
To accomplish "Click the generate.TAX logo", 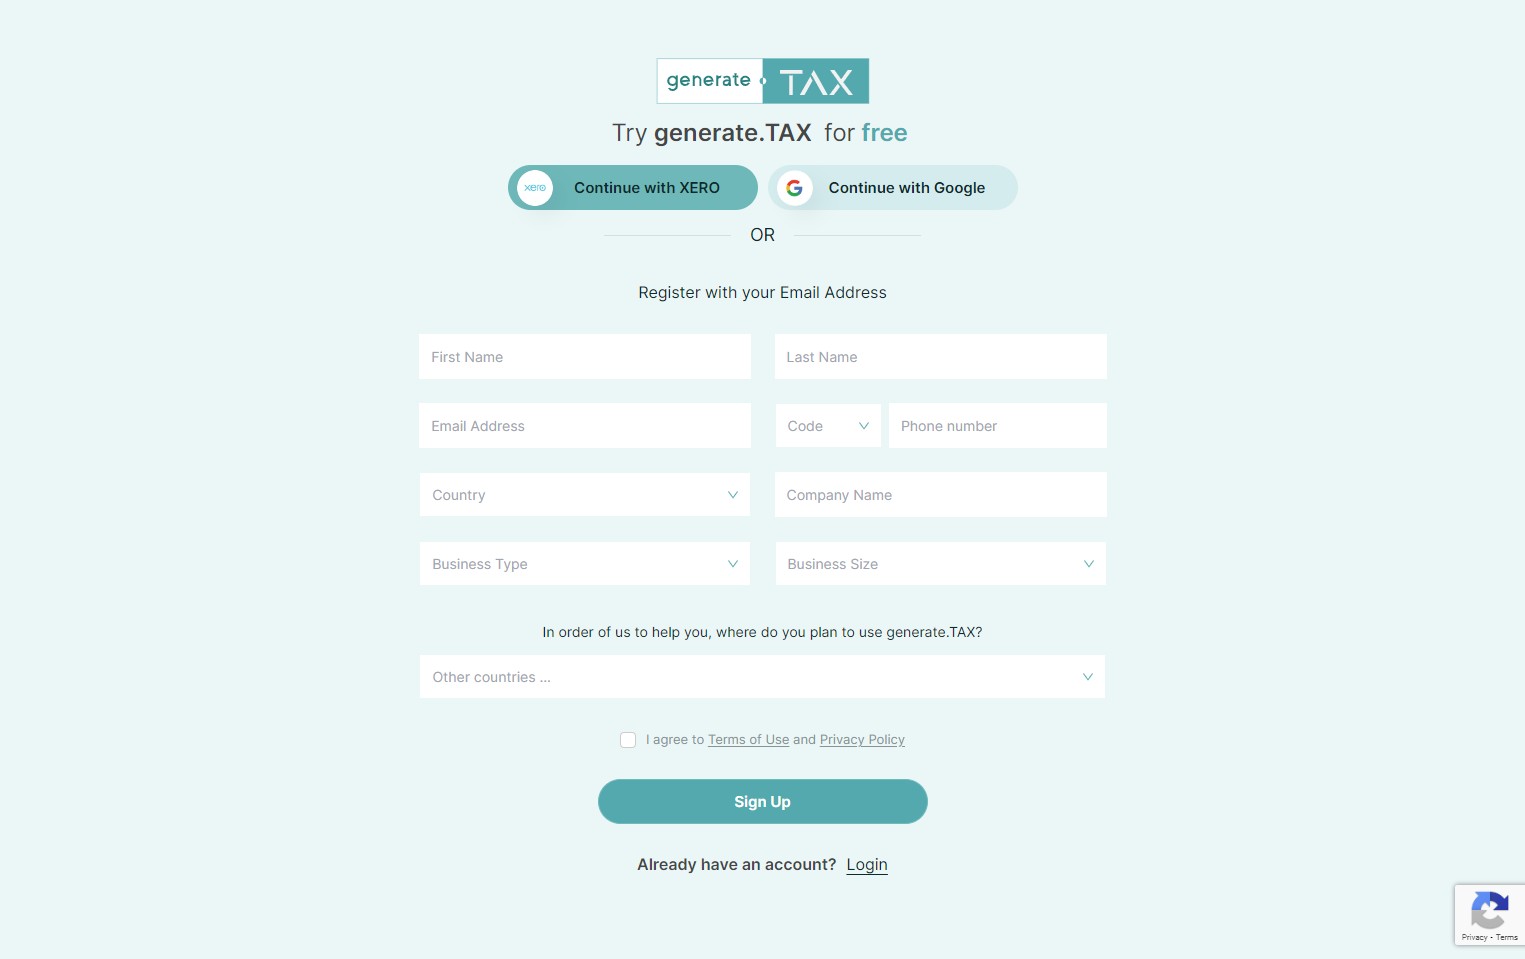I will pyautogui.click(x=762, y=81).
